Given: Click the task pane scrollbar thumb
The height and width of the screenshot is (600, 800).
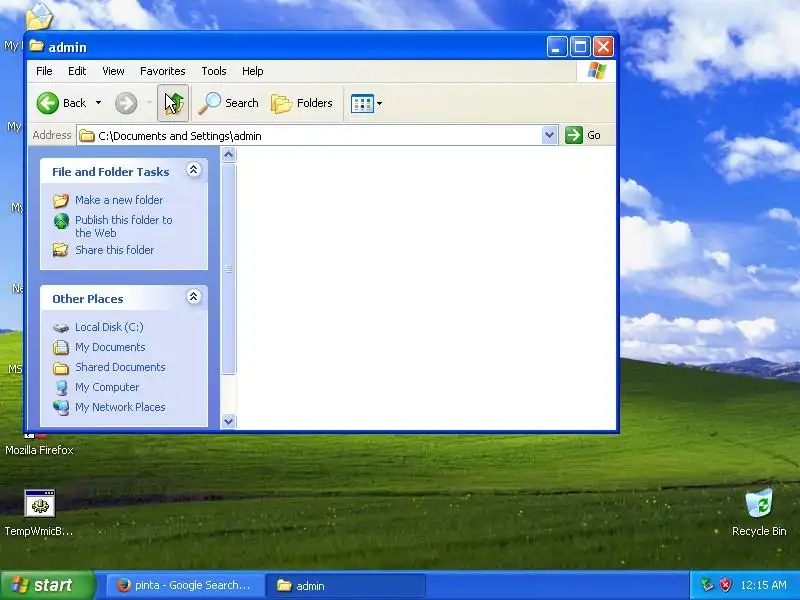Looking at the screenshot, I should (x=229, y=269).
